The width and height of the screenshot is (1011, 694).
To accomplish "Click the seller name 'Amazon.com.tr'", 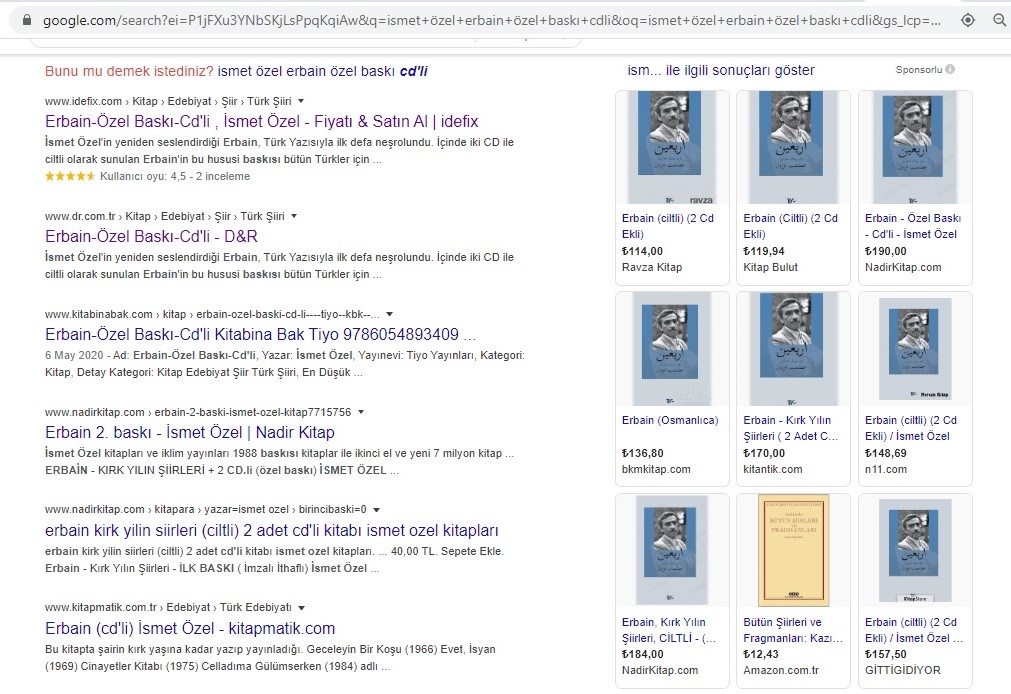I will tap(781, 670).
